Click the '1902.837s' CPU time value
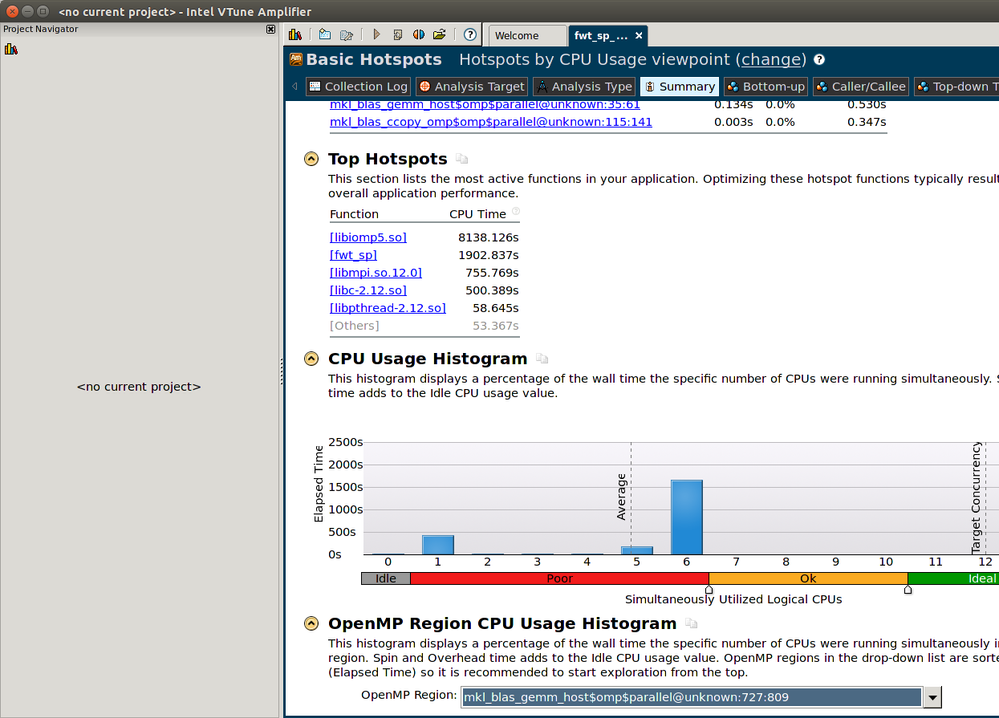999x718 pixels. click(488, 255)
